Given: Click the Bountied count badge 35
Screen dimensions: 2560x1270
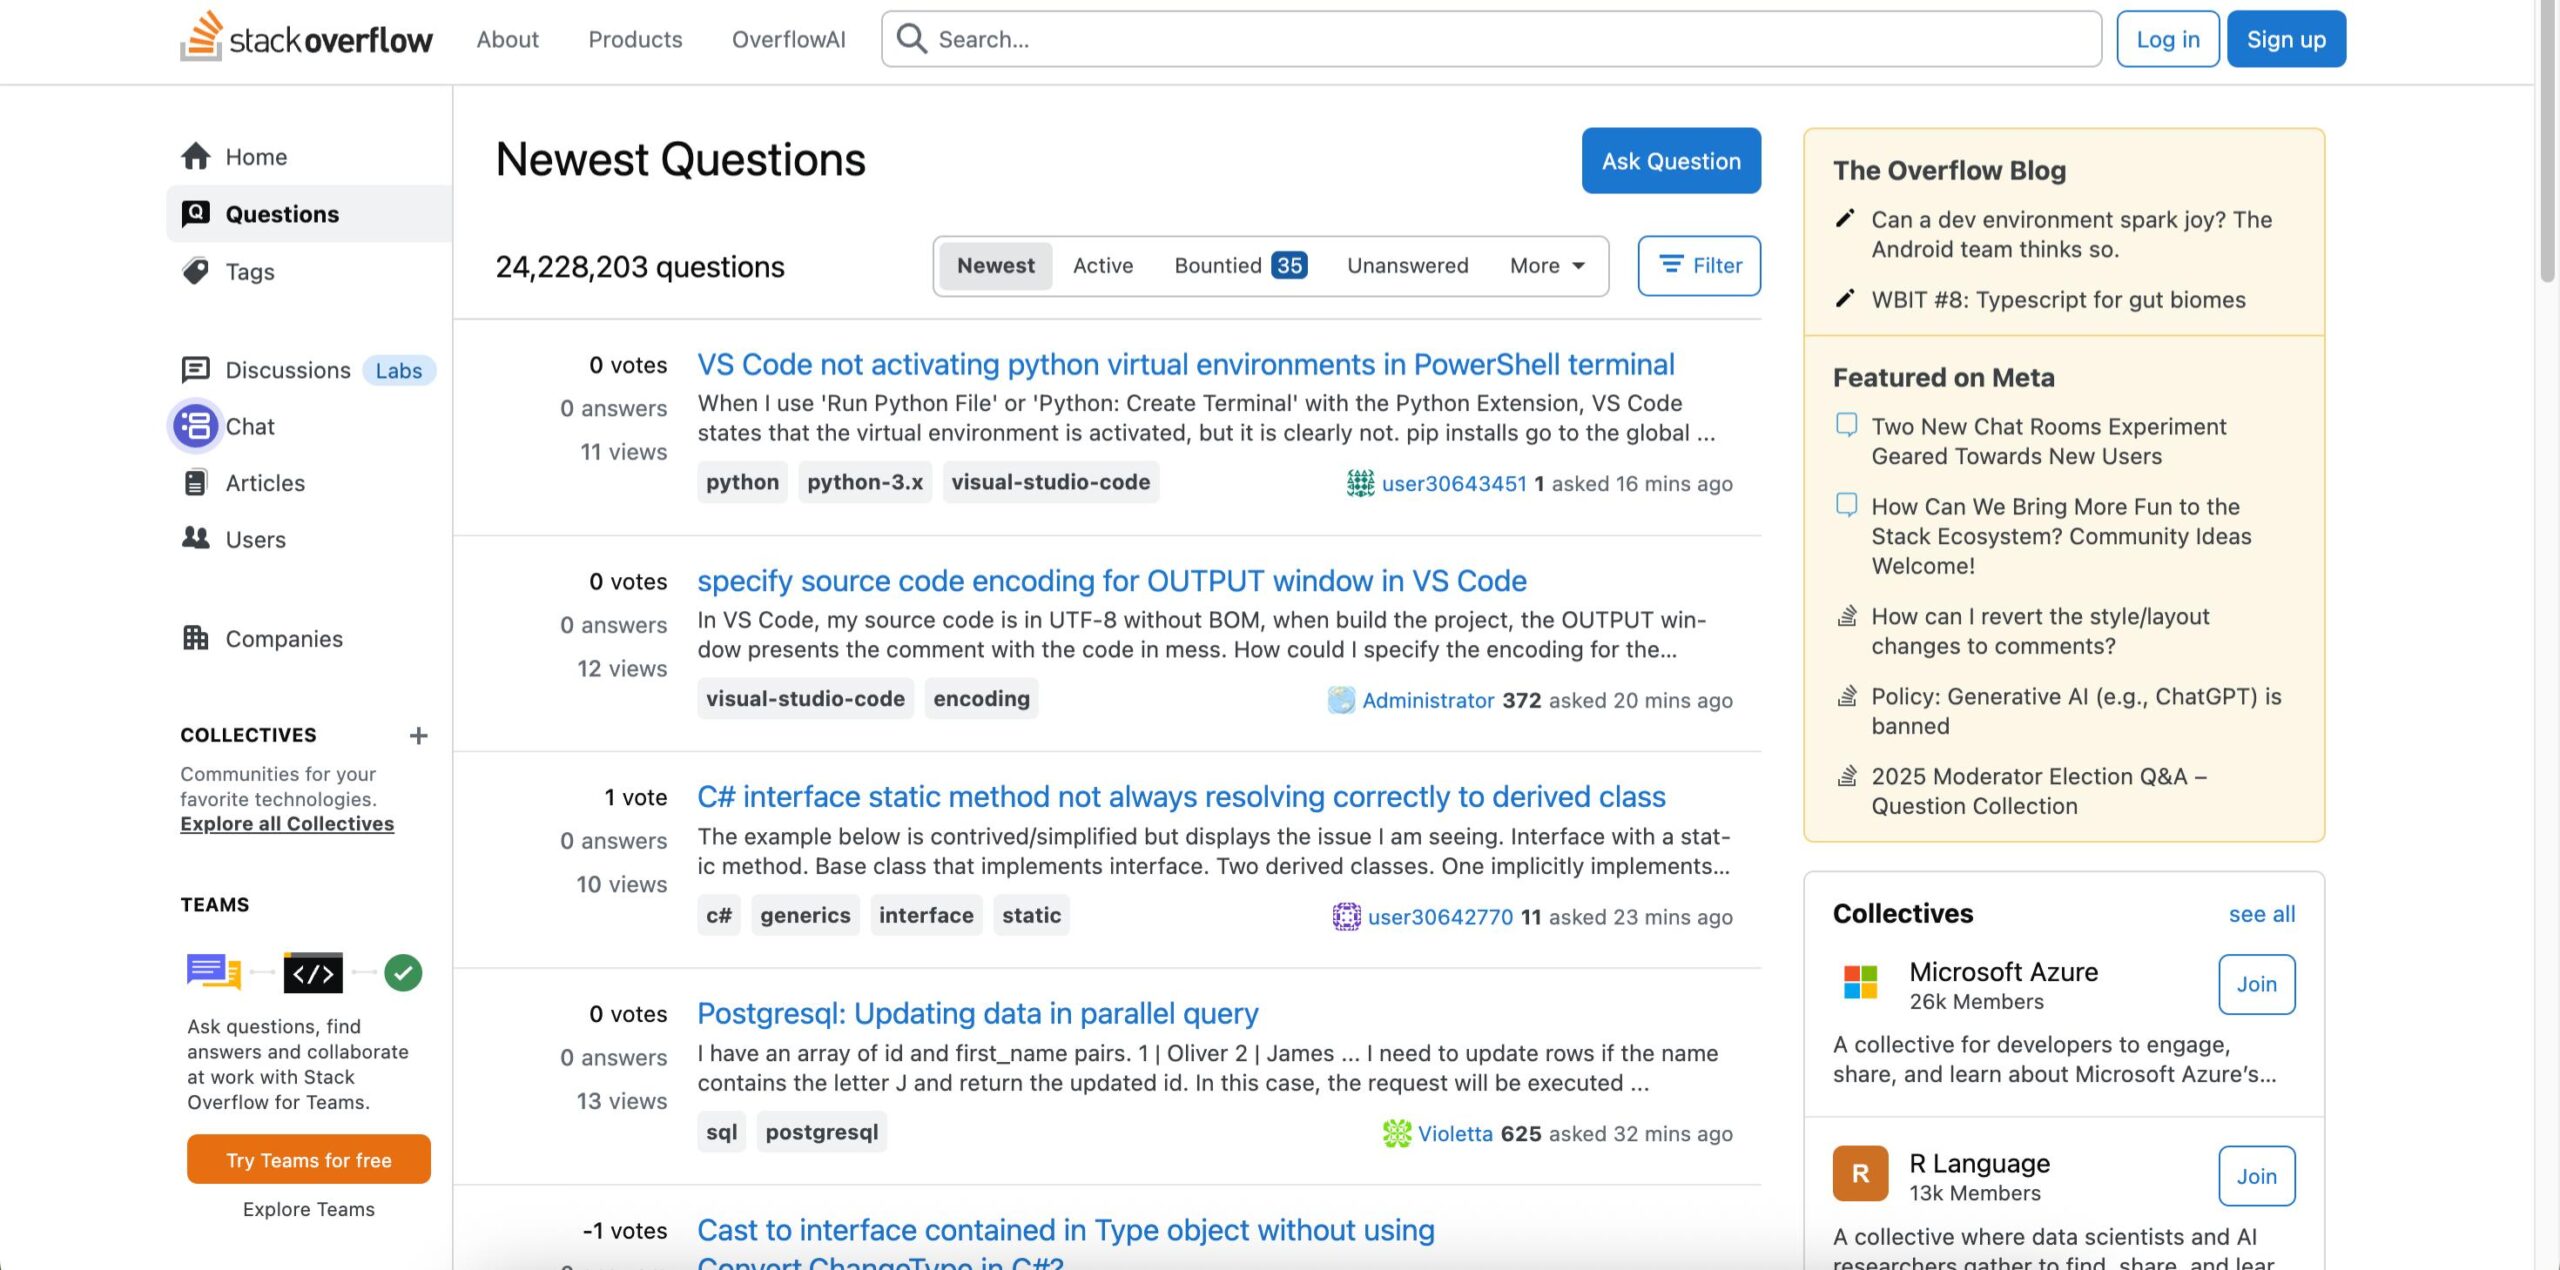Looking at the screenshot, I should coord(1289,265).
